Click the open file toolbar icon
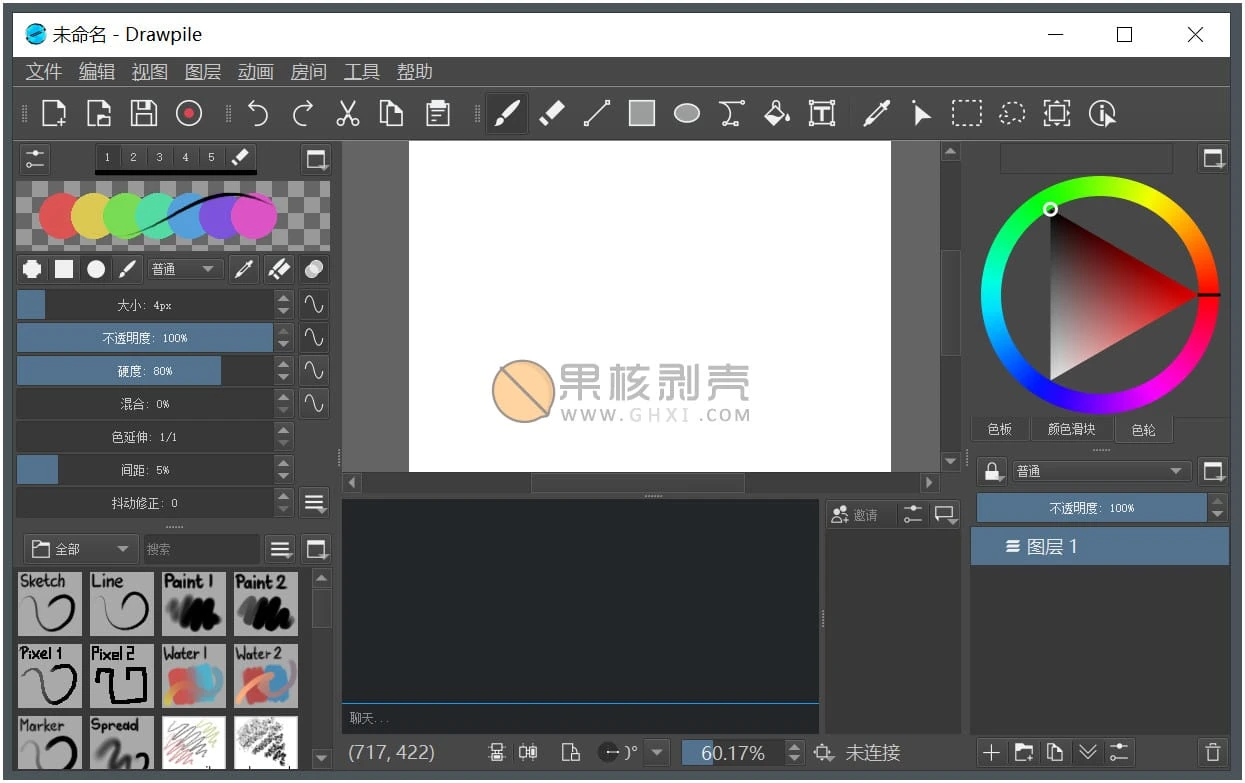1245x783 pixels. coord(99,113)
